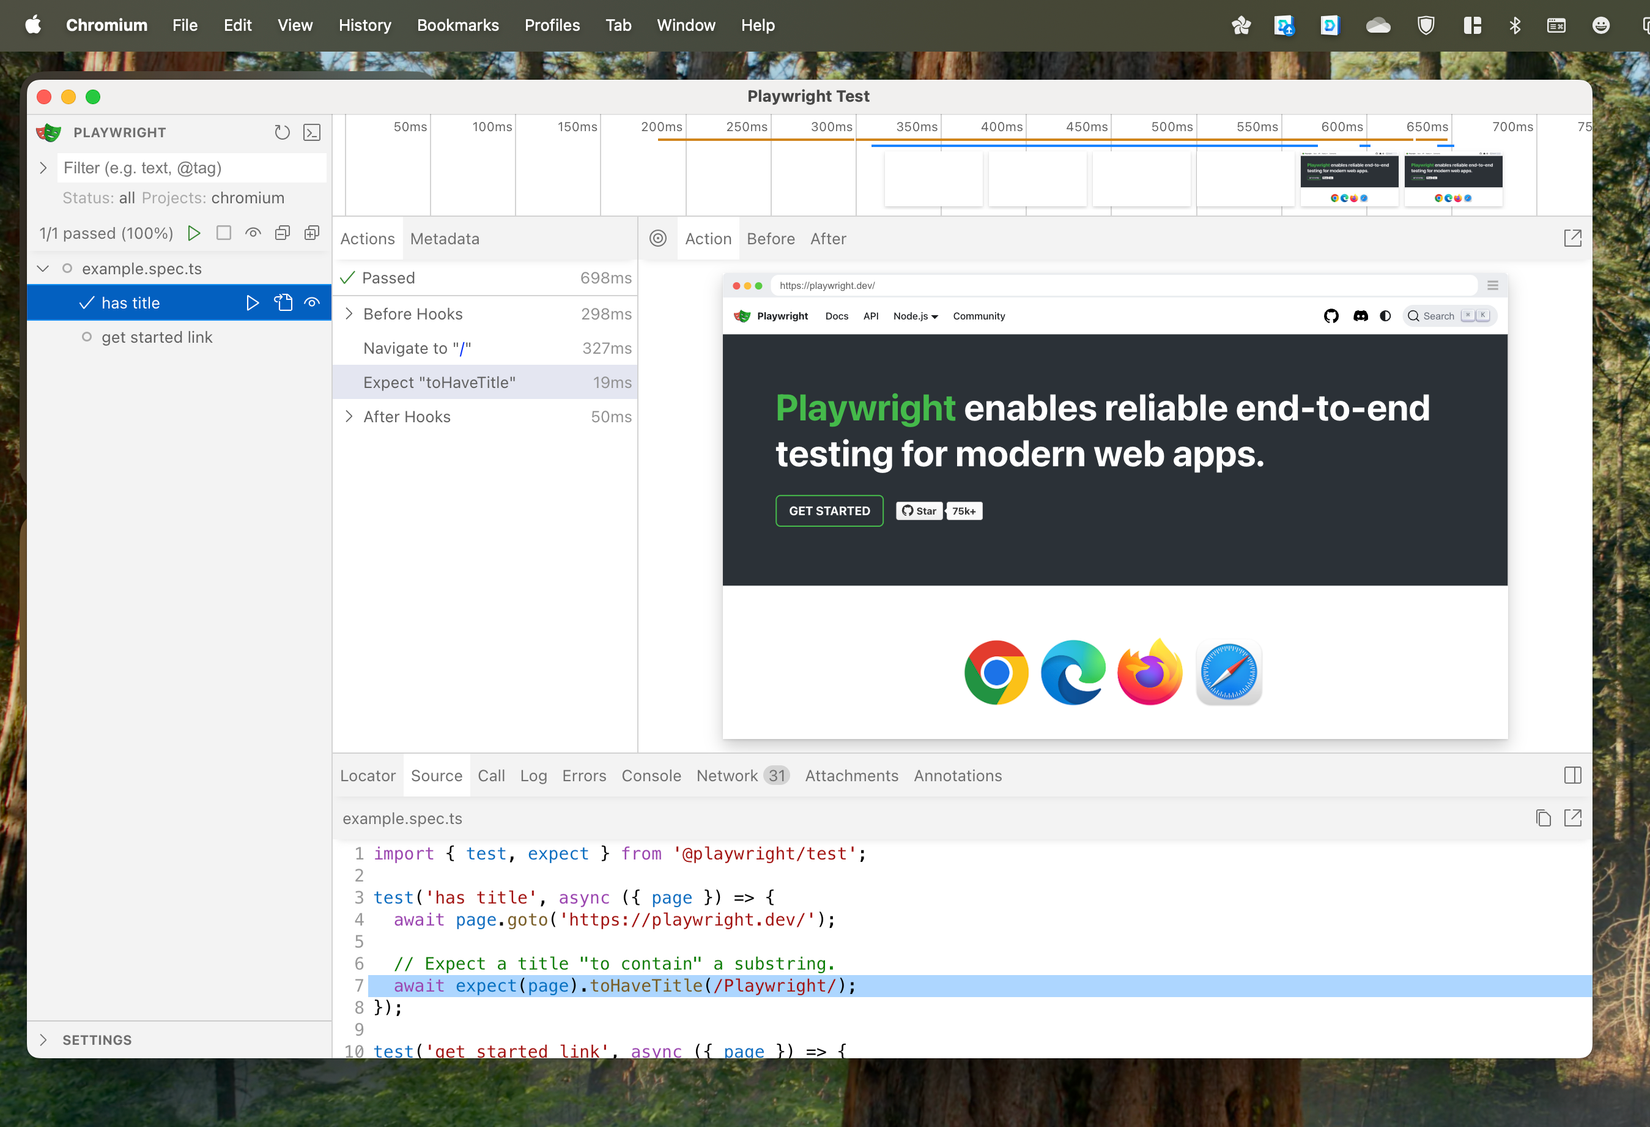Expand the After Hooks section
Viewport: 1650px width, 1127px height.
348,417
